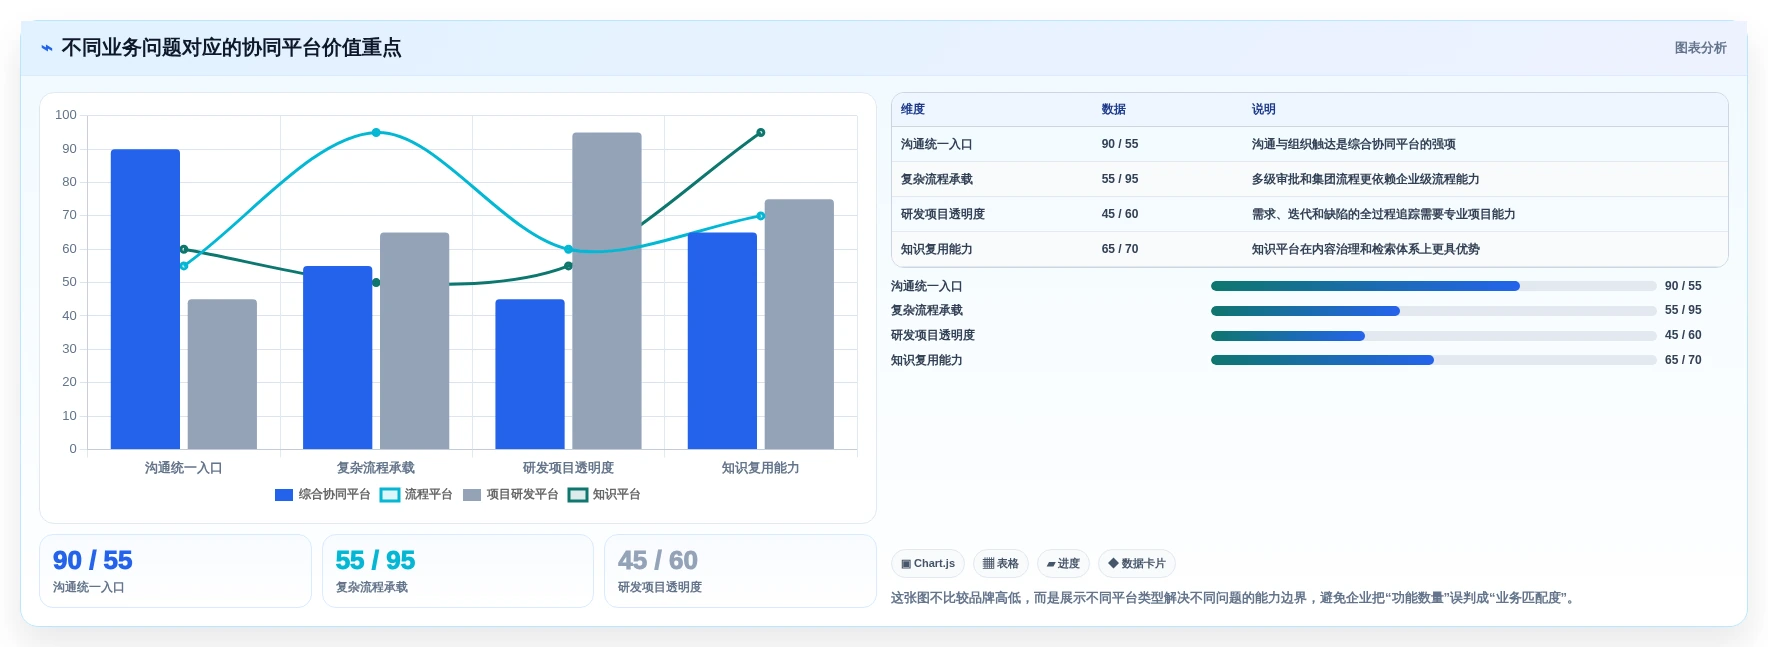
Task: Click the 维度 column header
Action: click(x=913, y=109)
